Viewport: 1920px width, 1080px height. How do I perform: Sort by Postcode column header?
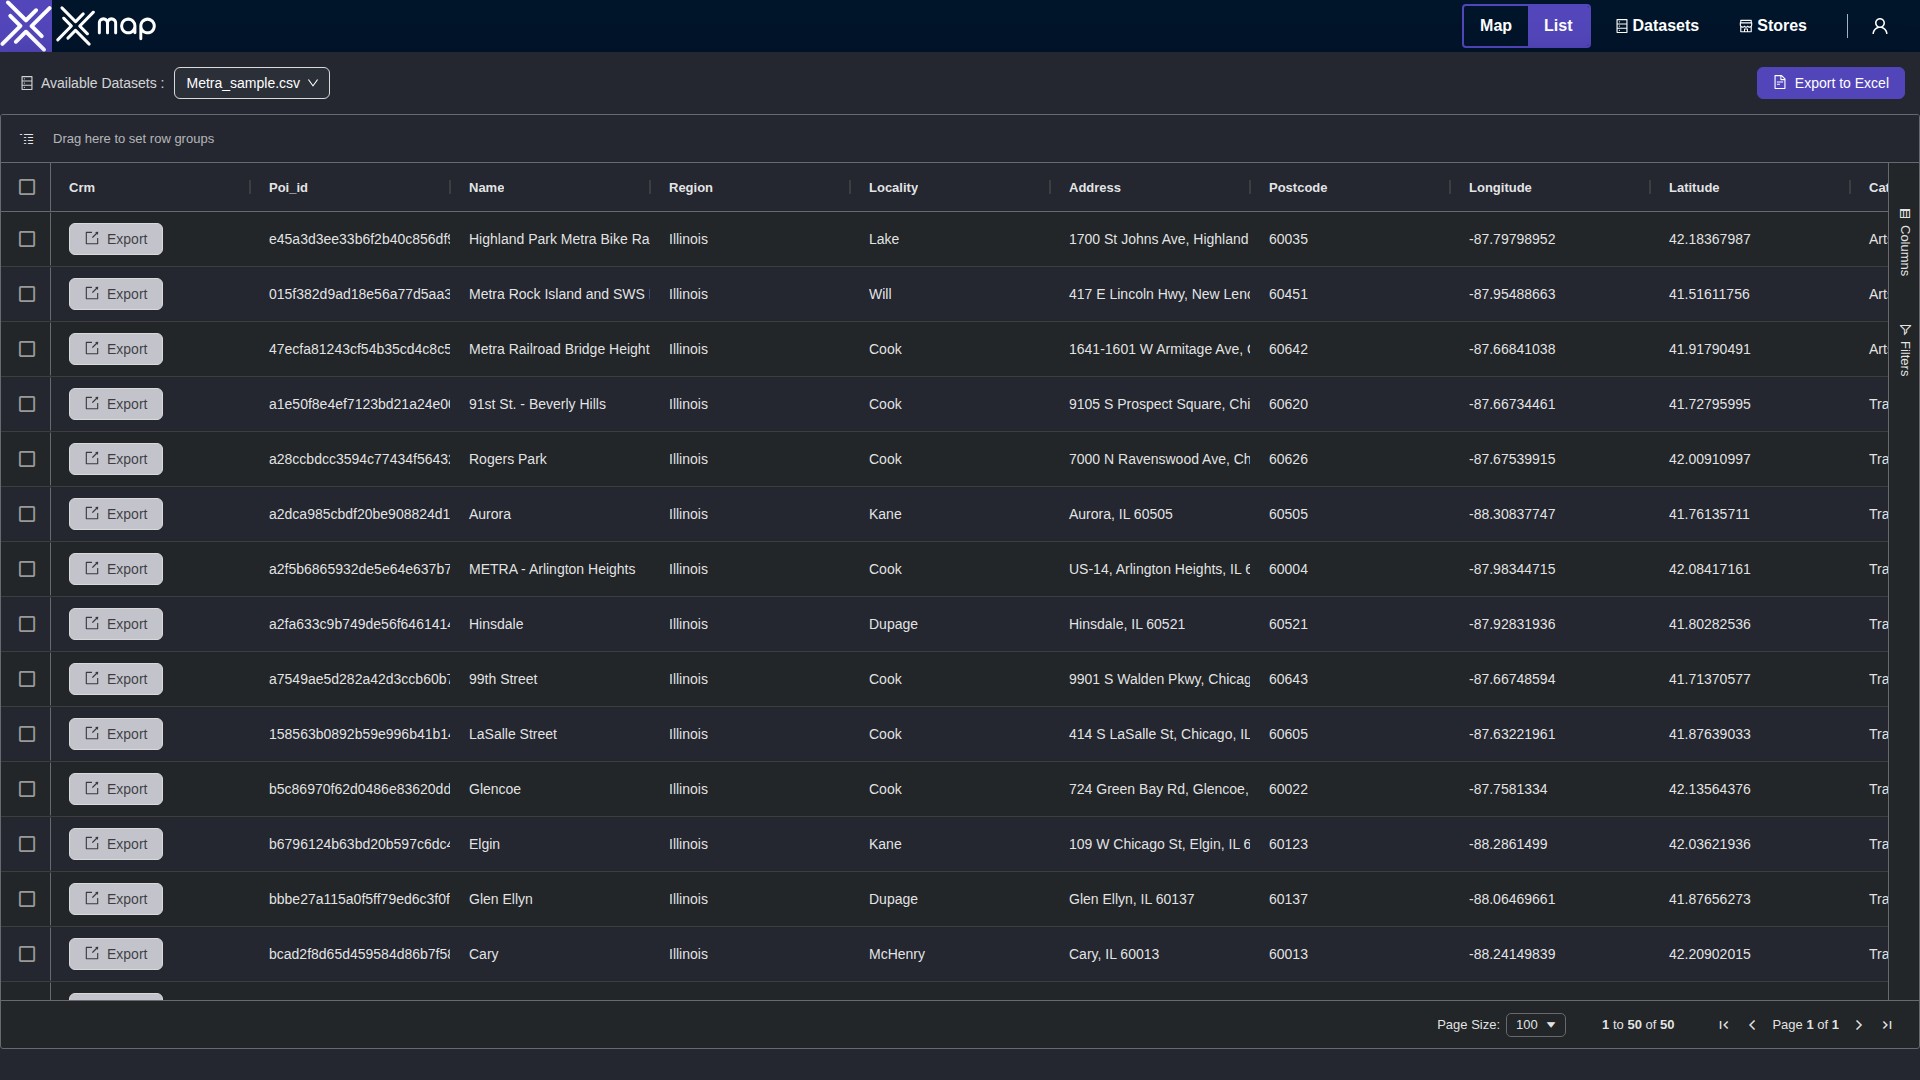1298,188
